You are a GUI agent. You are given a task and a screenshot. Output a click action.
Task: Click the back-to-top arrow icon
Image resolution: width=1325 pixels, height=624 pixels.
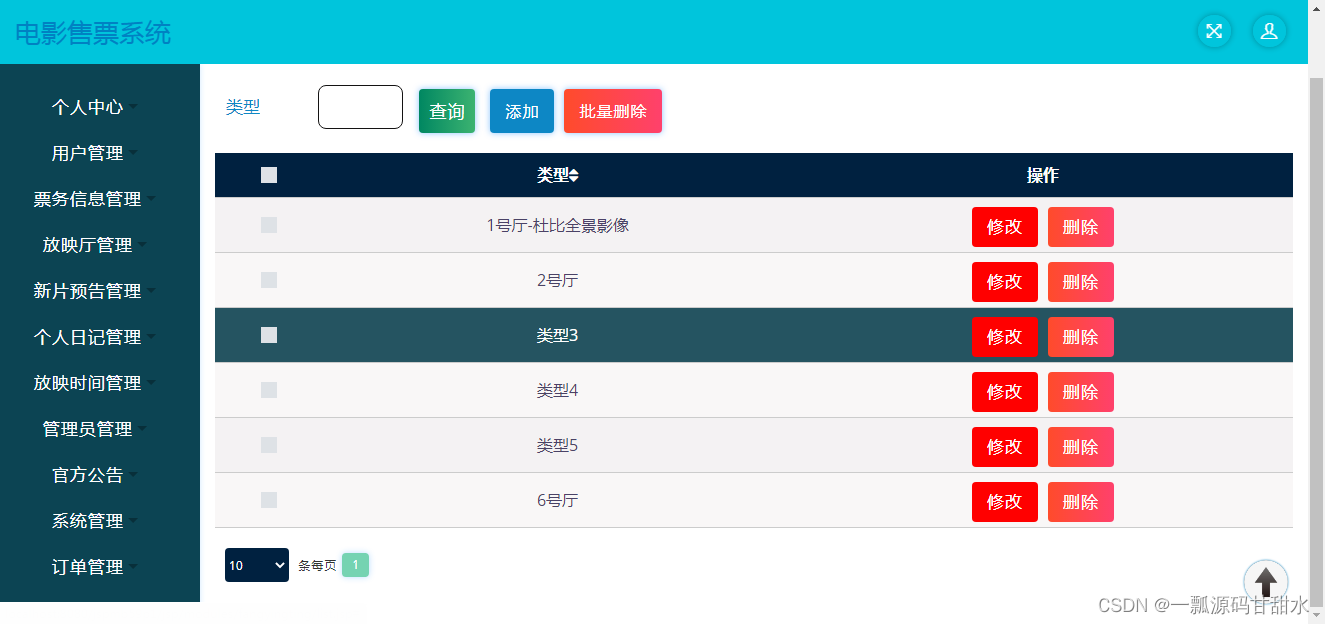(x=1266, y=581)
